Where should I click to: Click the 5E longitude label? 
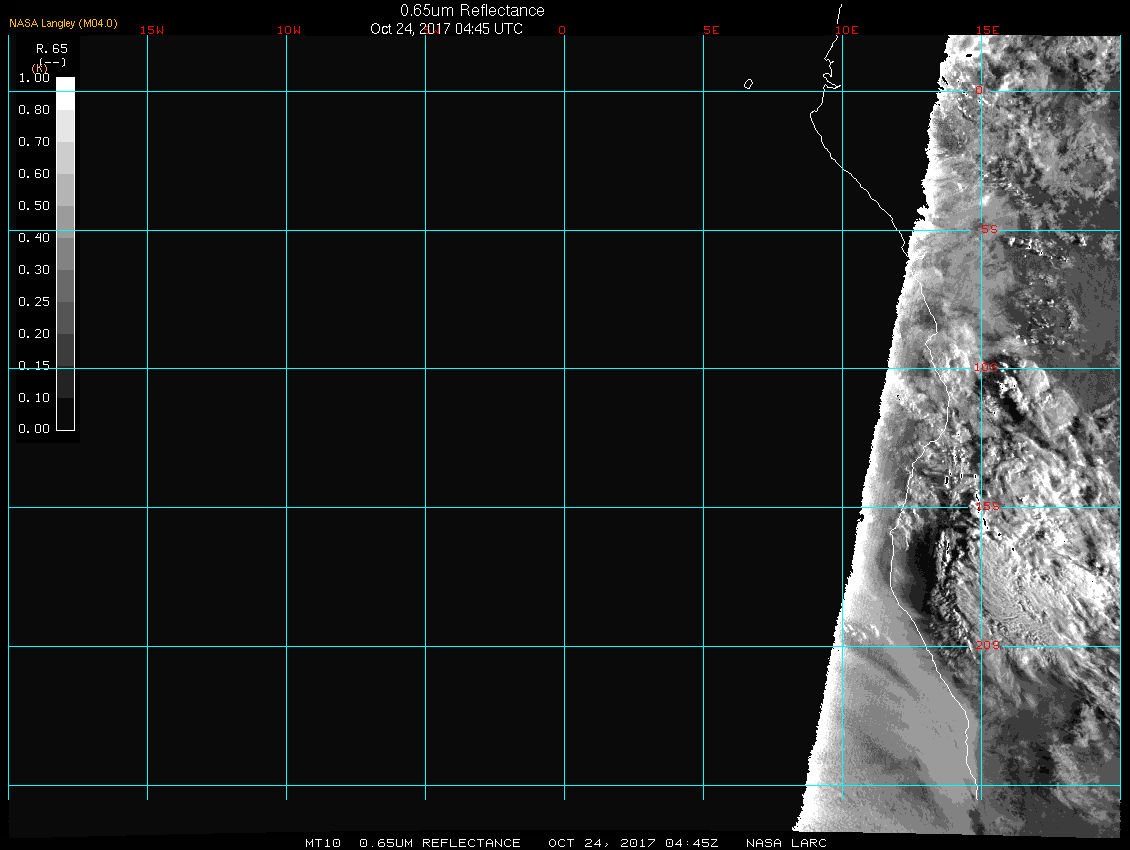[x=711, y=30]
